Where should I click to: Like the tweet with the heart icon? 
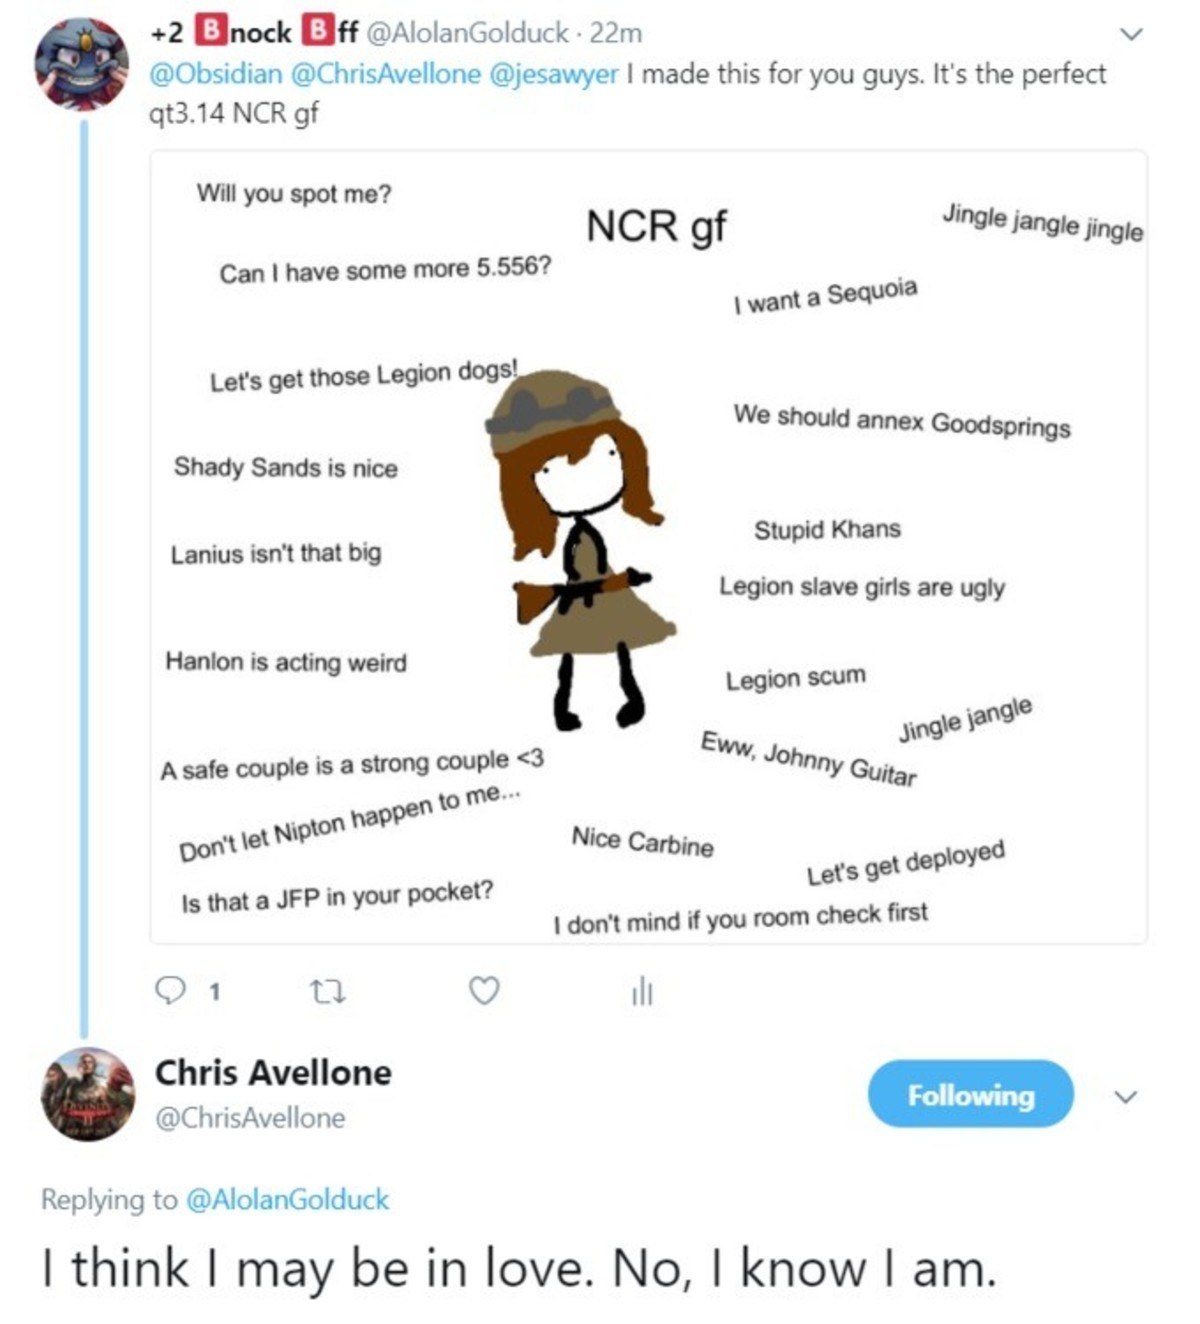pyautogui.click(x=484, y=991)
